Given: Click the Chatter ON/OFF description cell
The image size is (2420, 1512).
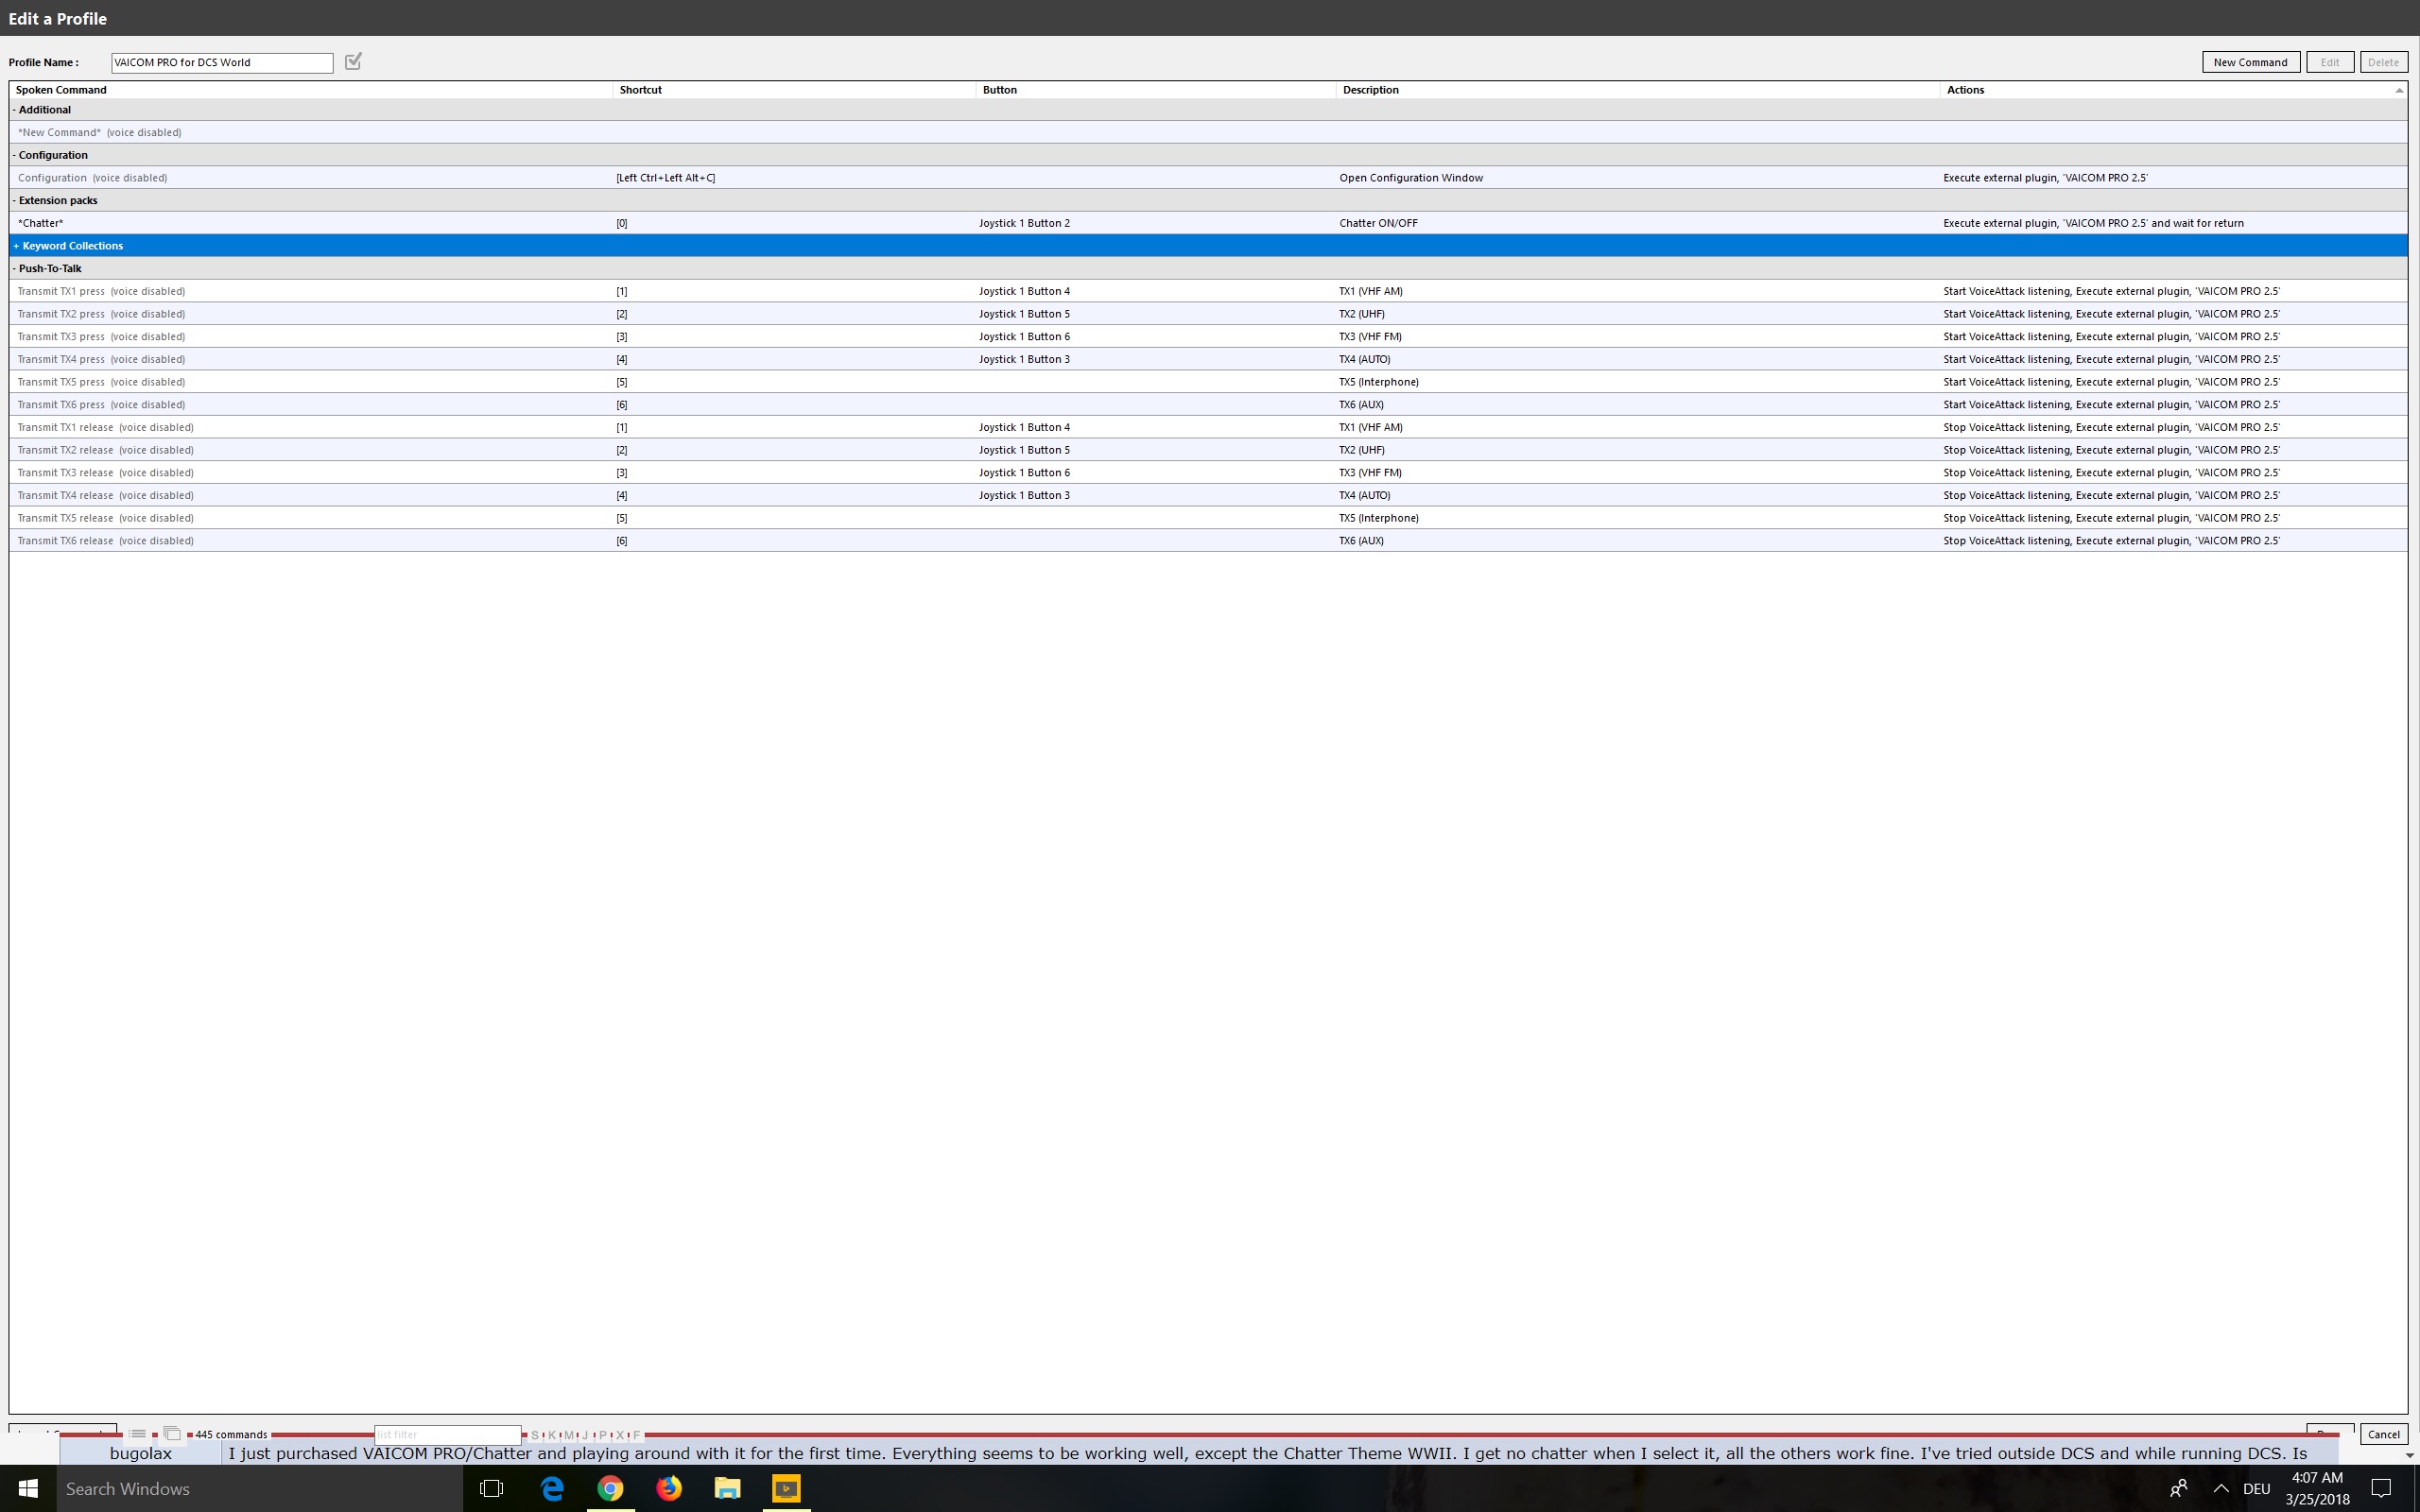Looking at the screenshot, I should 1378,223.
